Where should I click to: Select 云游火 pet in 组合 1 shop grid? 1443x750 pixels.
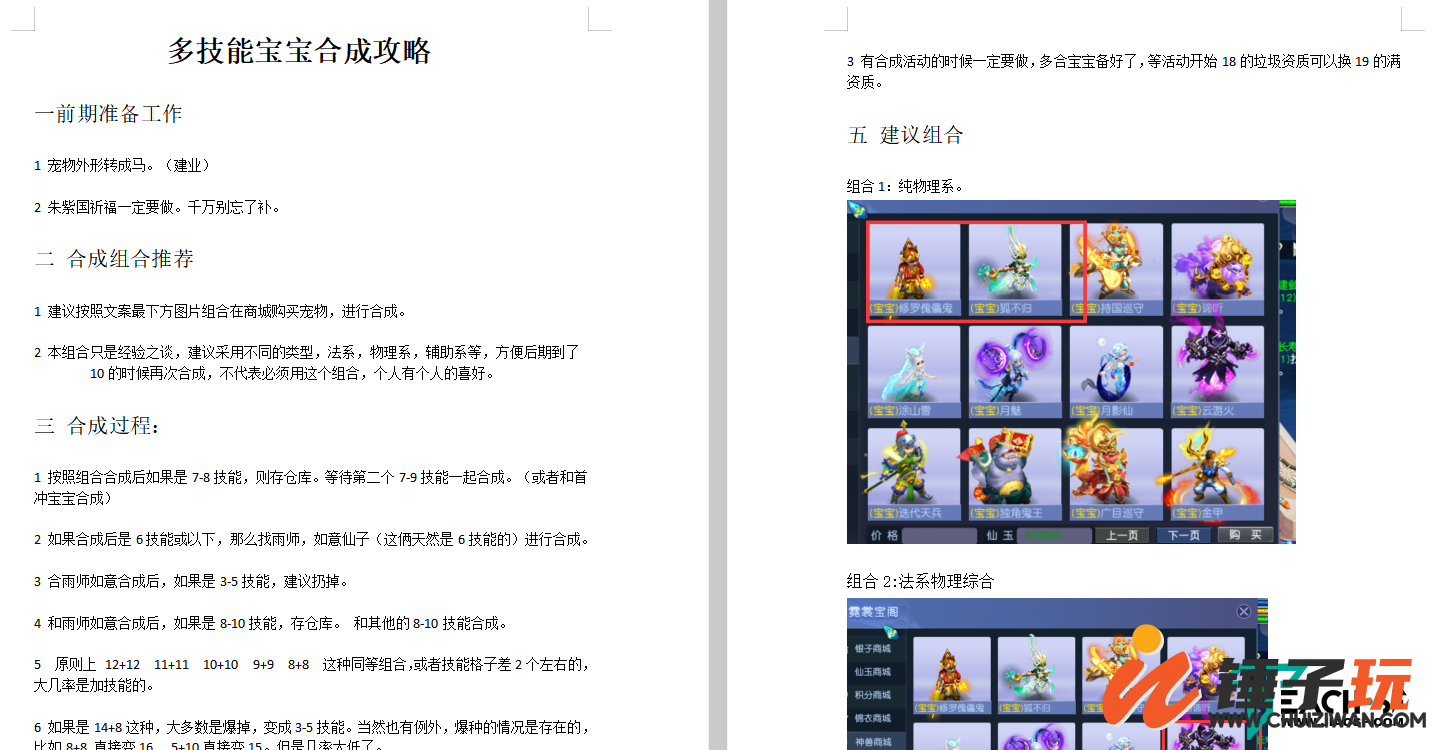pos(1217,372)
